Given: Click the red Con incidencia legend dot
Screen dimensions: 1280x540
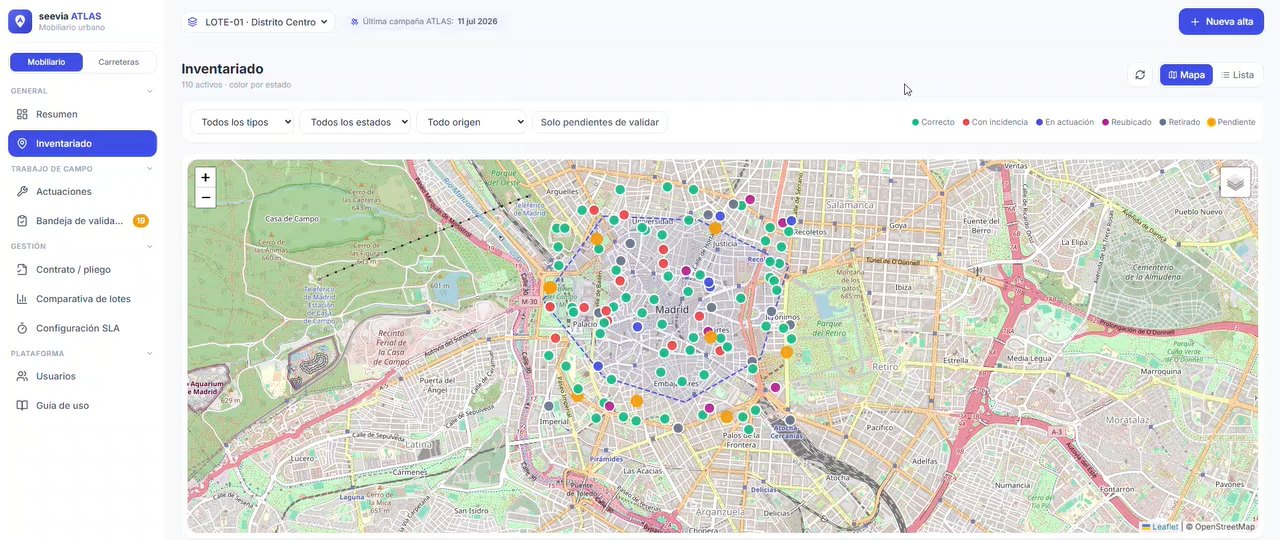Looking at the screenshot, I should click(x=966, y=122).
